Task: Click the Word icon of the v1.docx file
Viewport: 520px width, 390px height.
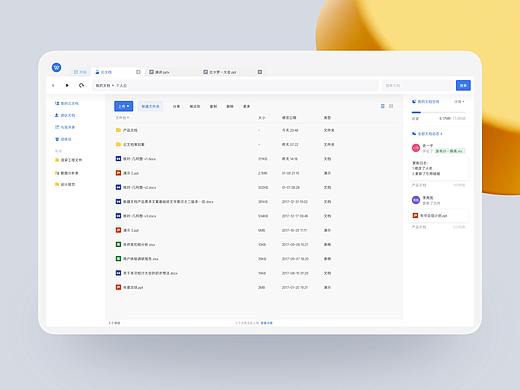Action: pos(118,159)
